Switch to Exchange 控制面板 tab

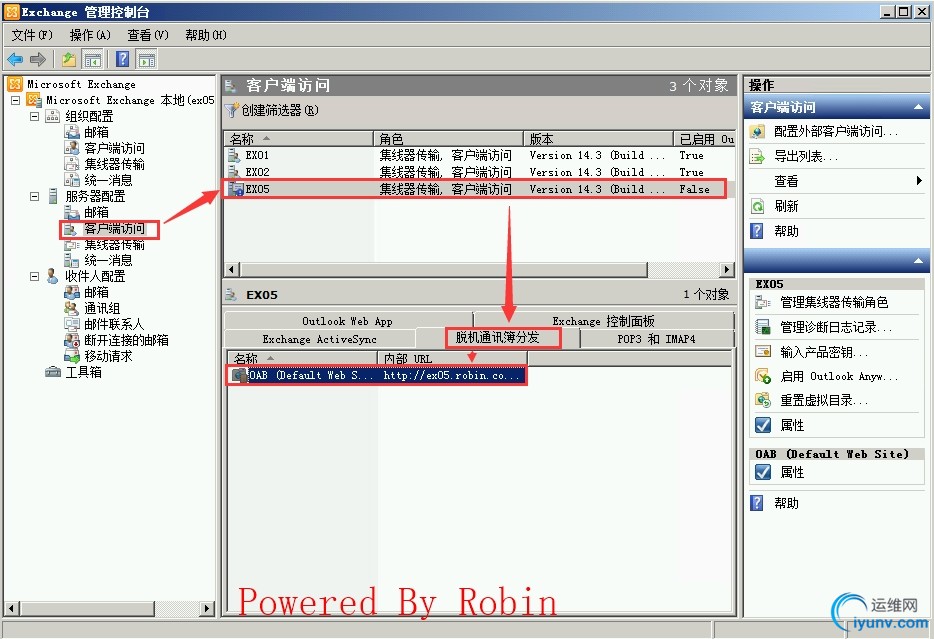603,321
